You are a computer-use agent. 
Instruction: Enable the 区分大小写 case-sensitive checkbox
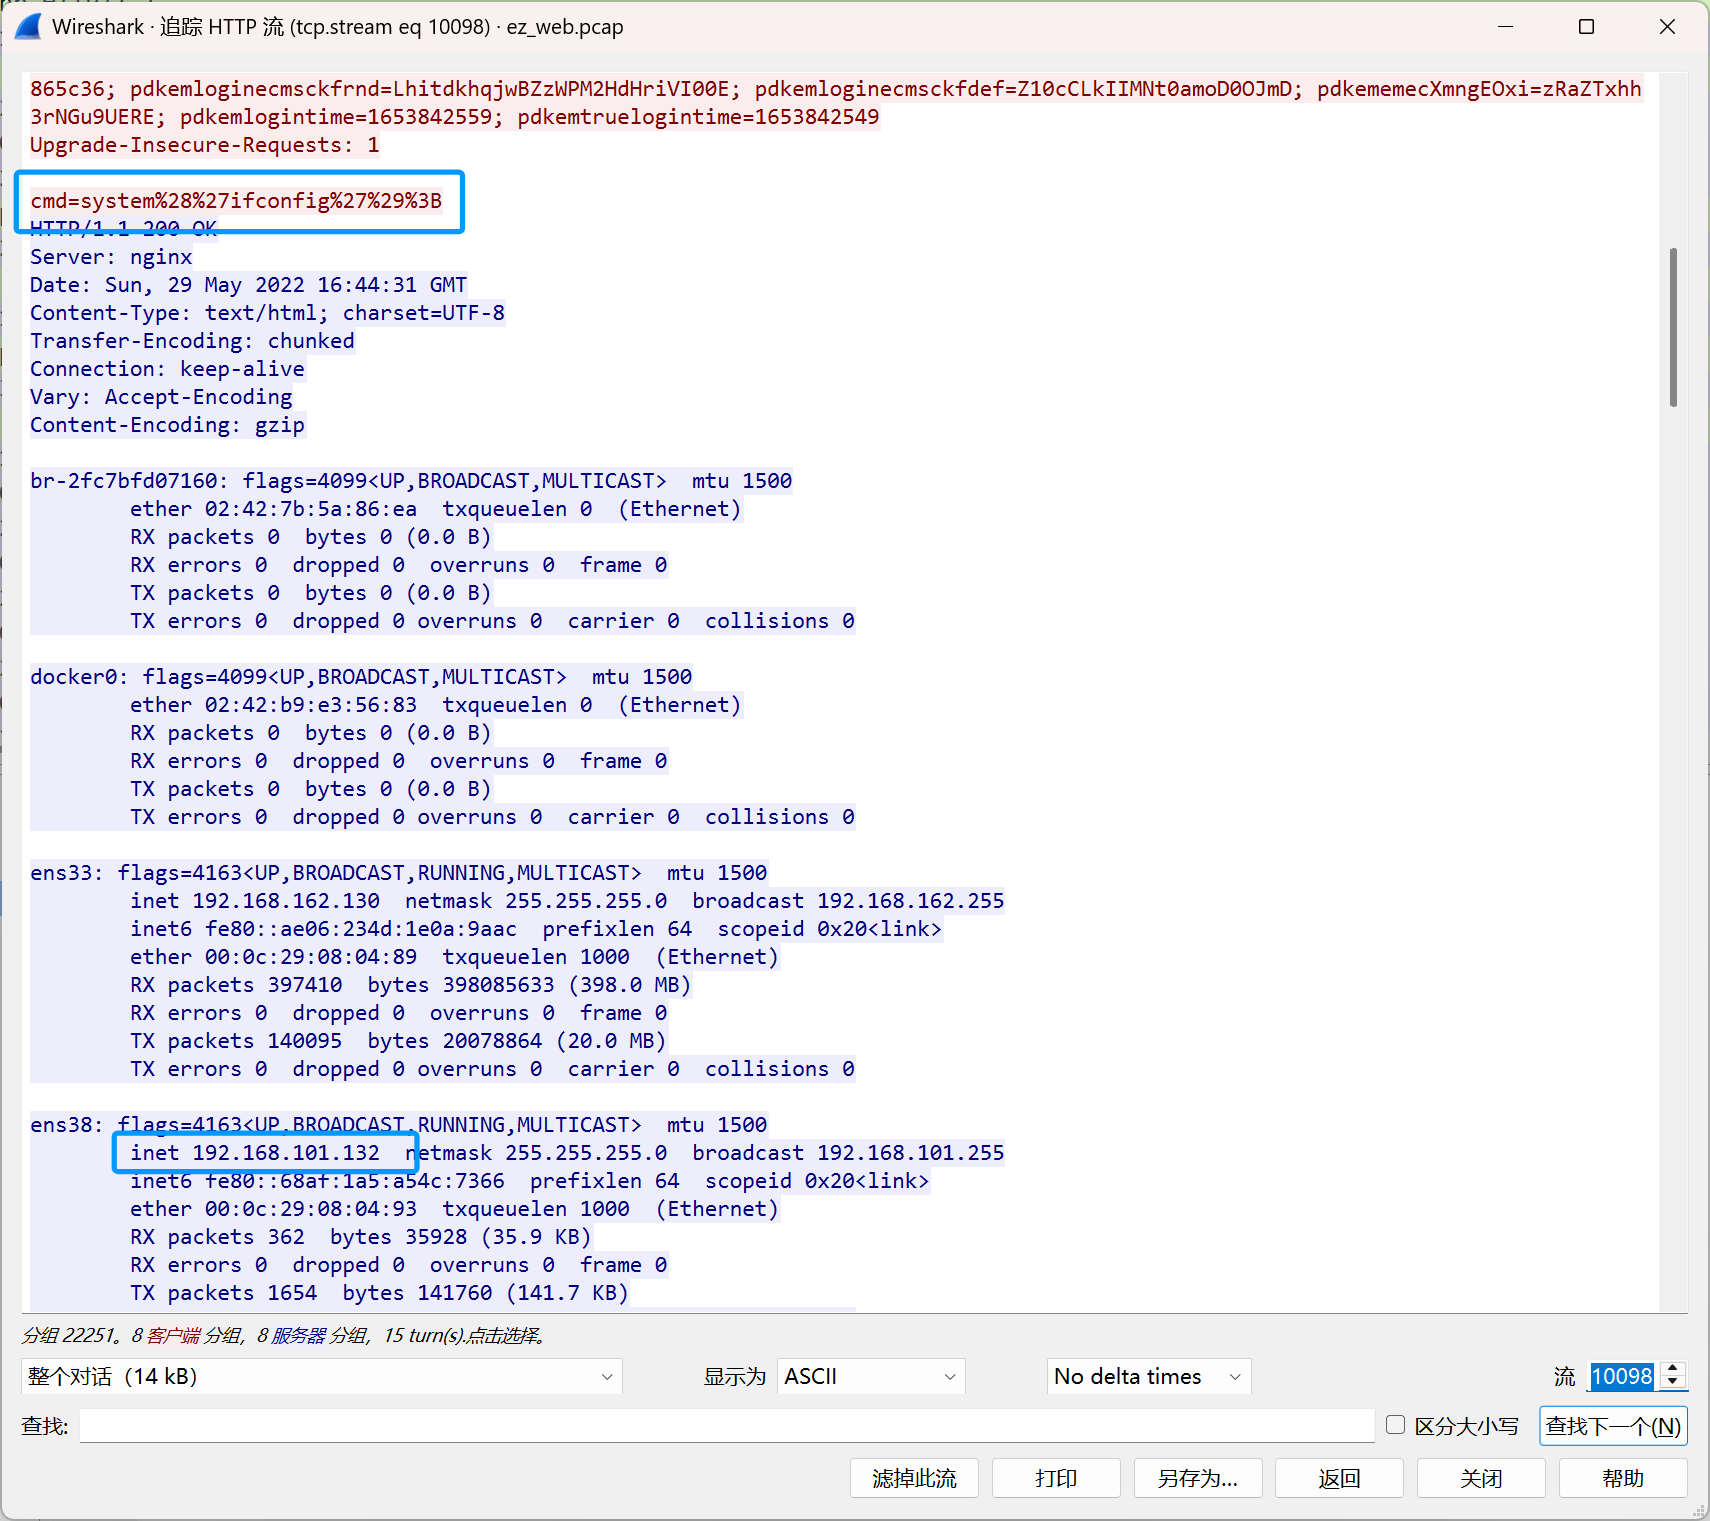[x=1396, y=1425]
